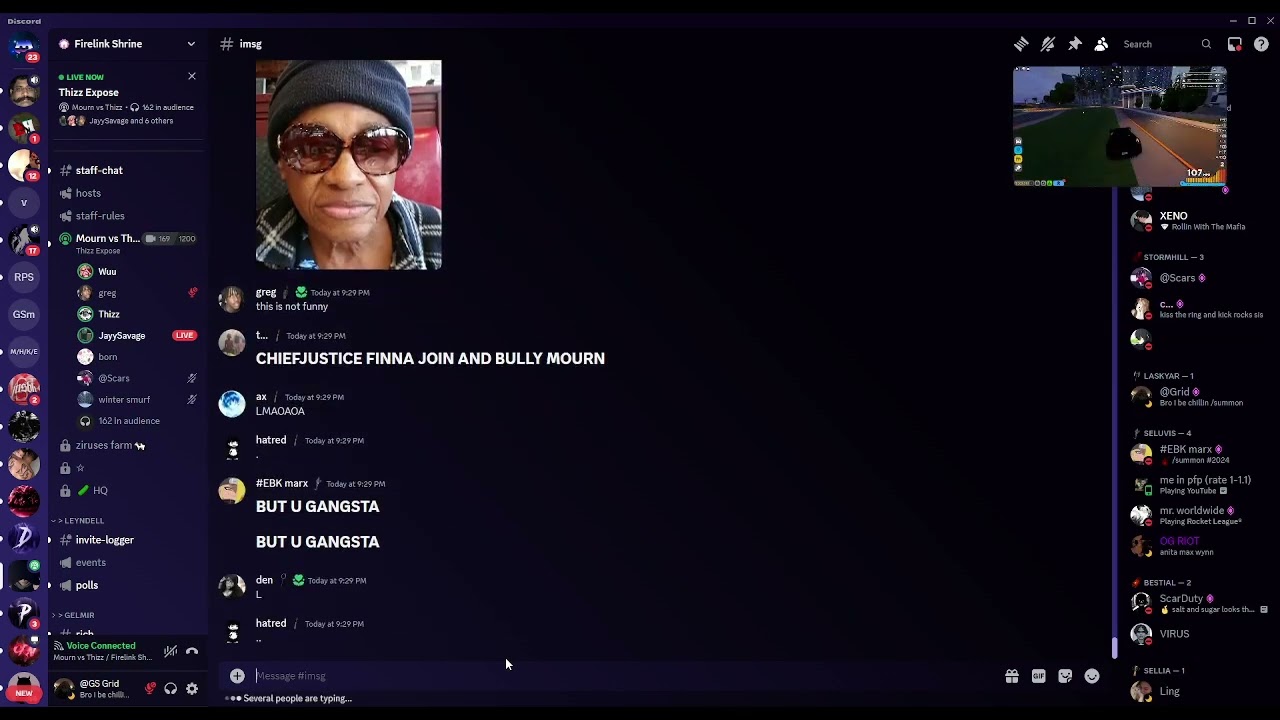
Task: Open the M/H/K/E server icon
Action: point(24,351)
